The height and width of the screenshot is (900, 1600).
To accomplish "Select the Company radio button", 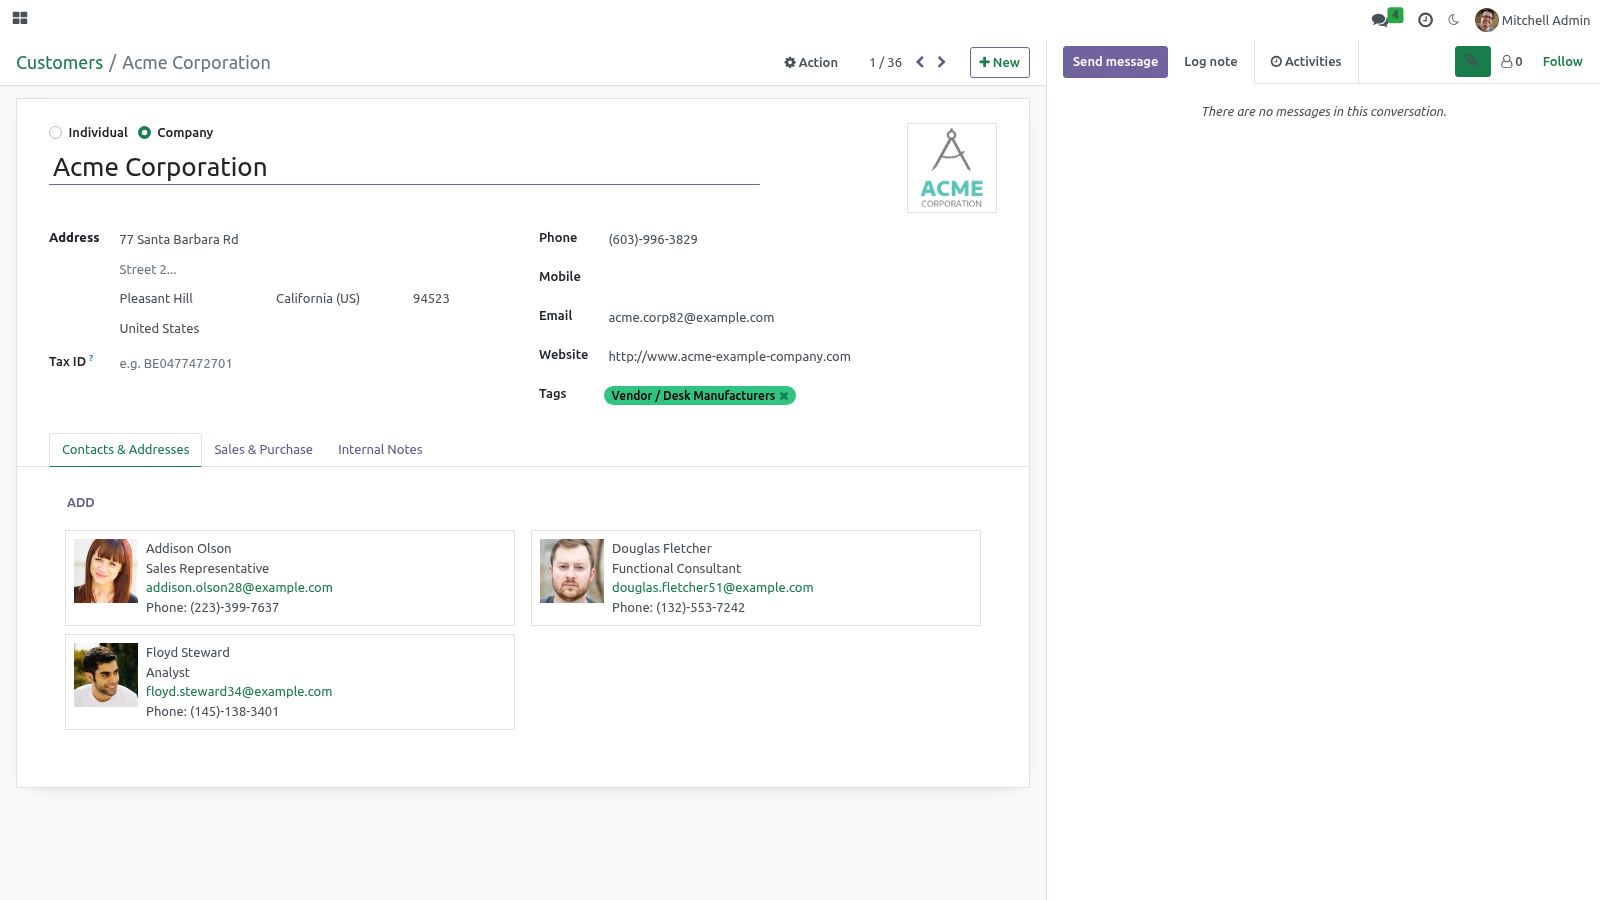I will pos(145,133).
